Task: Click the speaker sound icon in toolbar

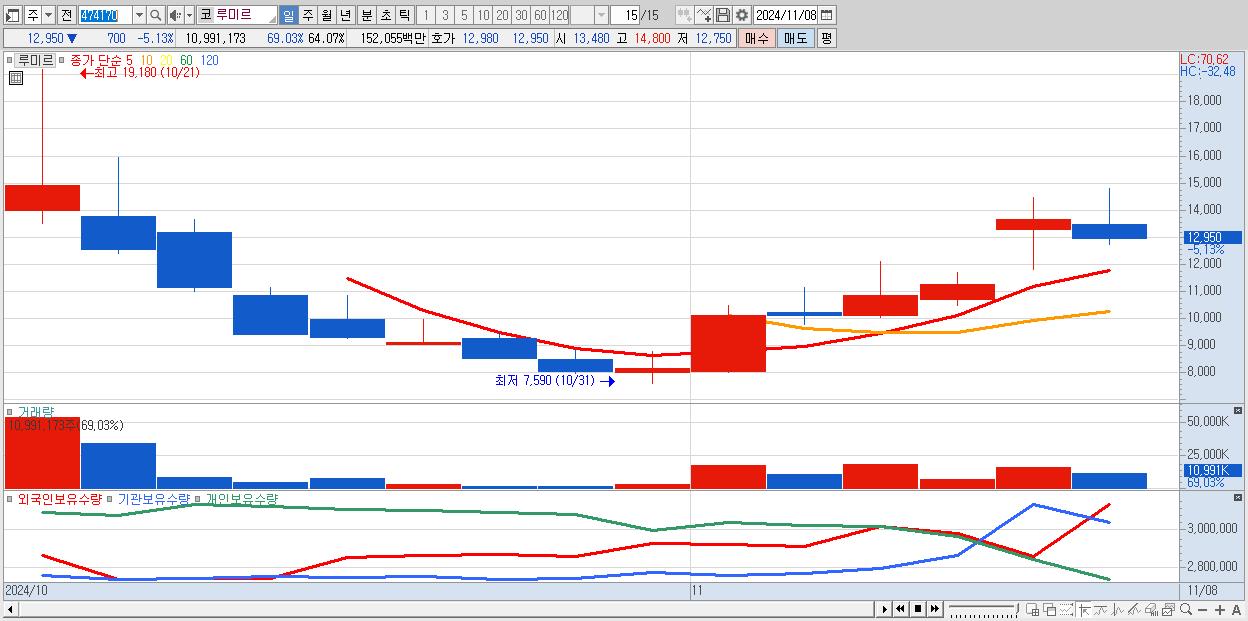Action: coord(174,15)
